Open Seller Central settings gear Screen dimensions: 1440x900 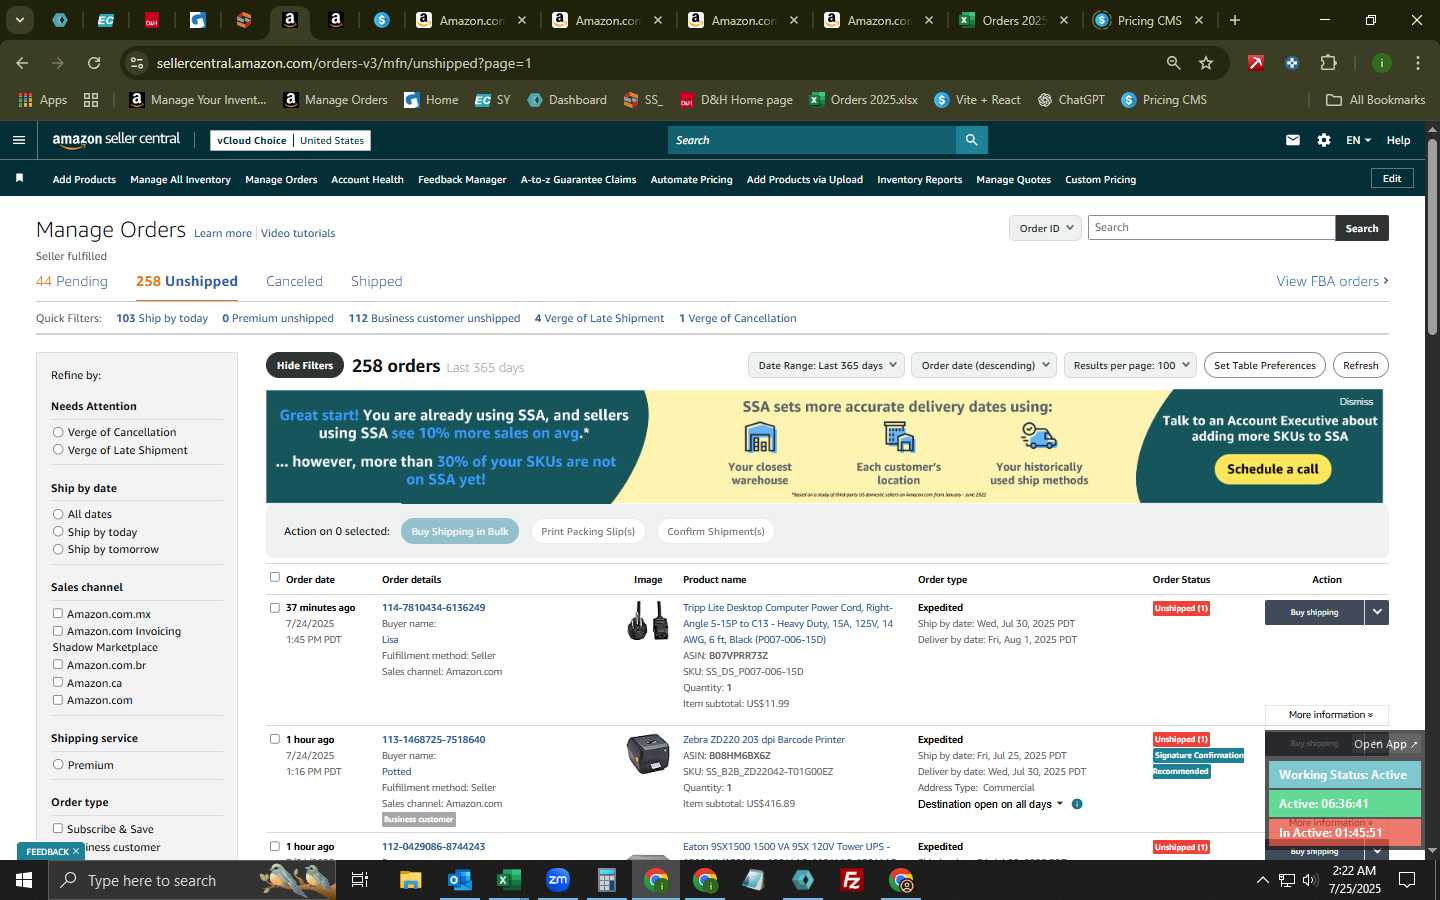(1324, 140)
